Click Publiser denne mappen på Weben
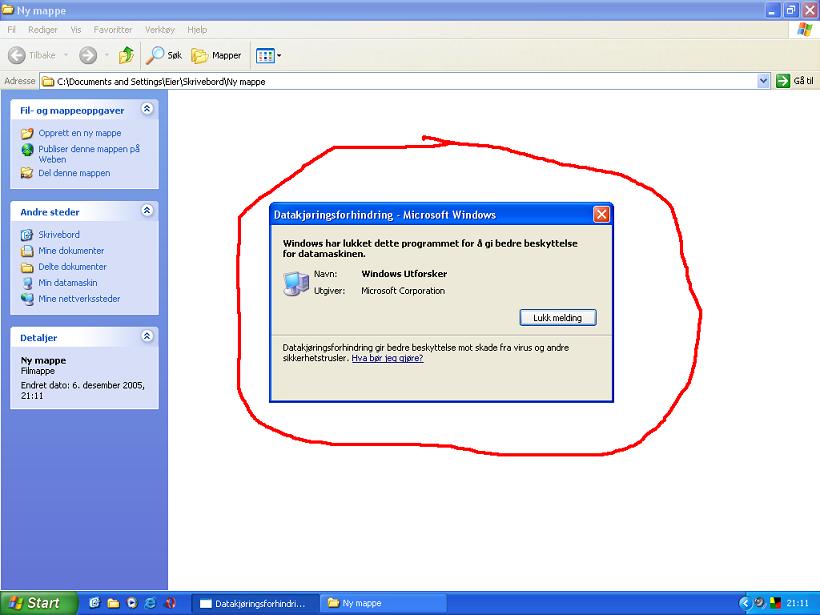The image size is (820, 615). tap(89, 154)
